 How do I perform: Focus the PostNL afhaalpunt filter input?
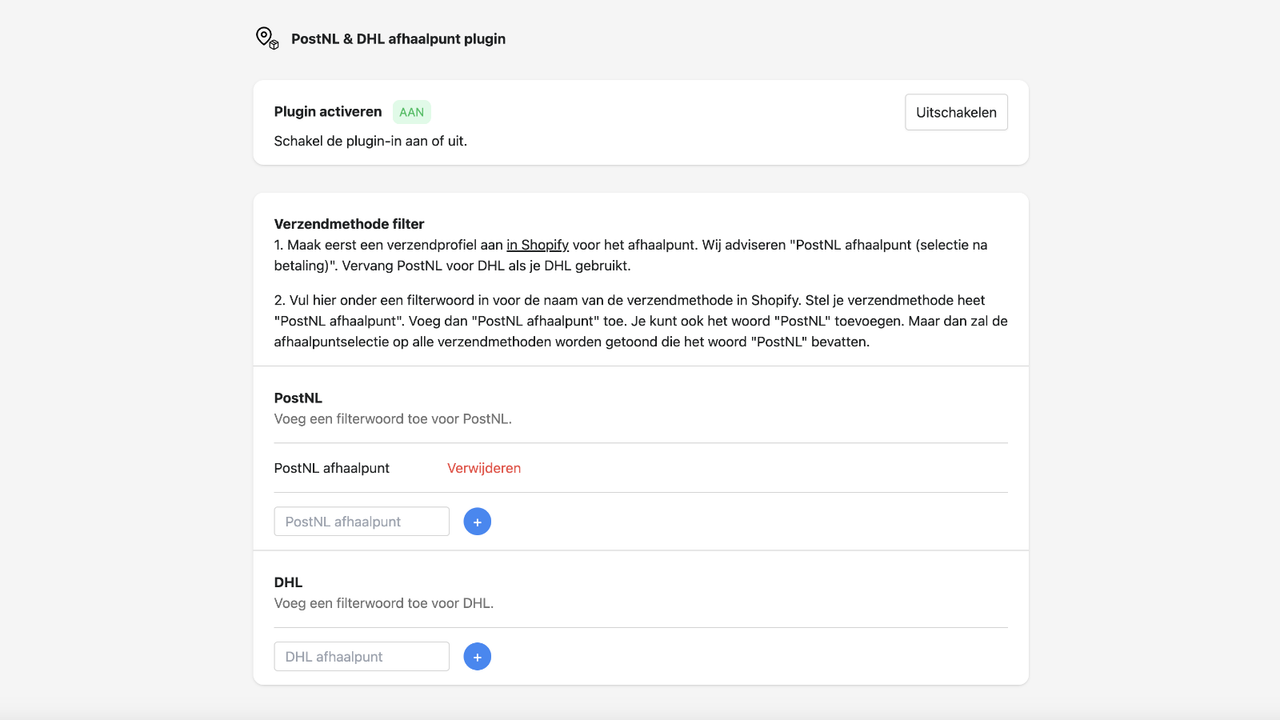point(362,521)
